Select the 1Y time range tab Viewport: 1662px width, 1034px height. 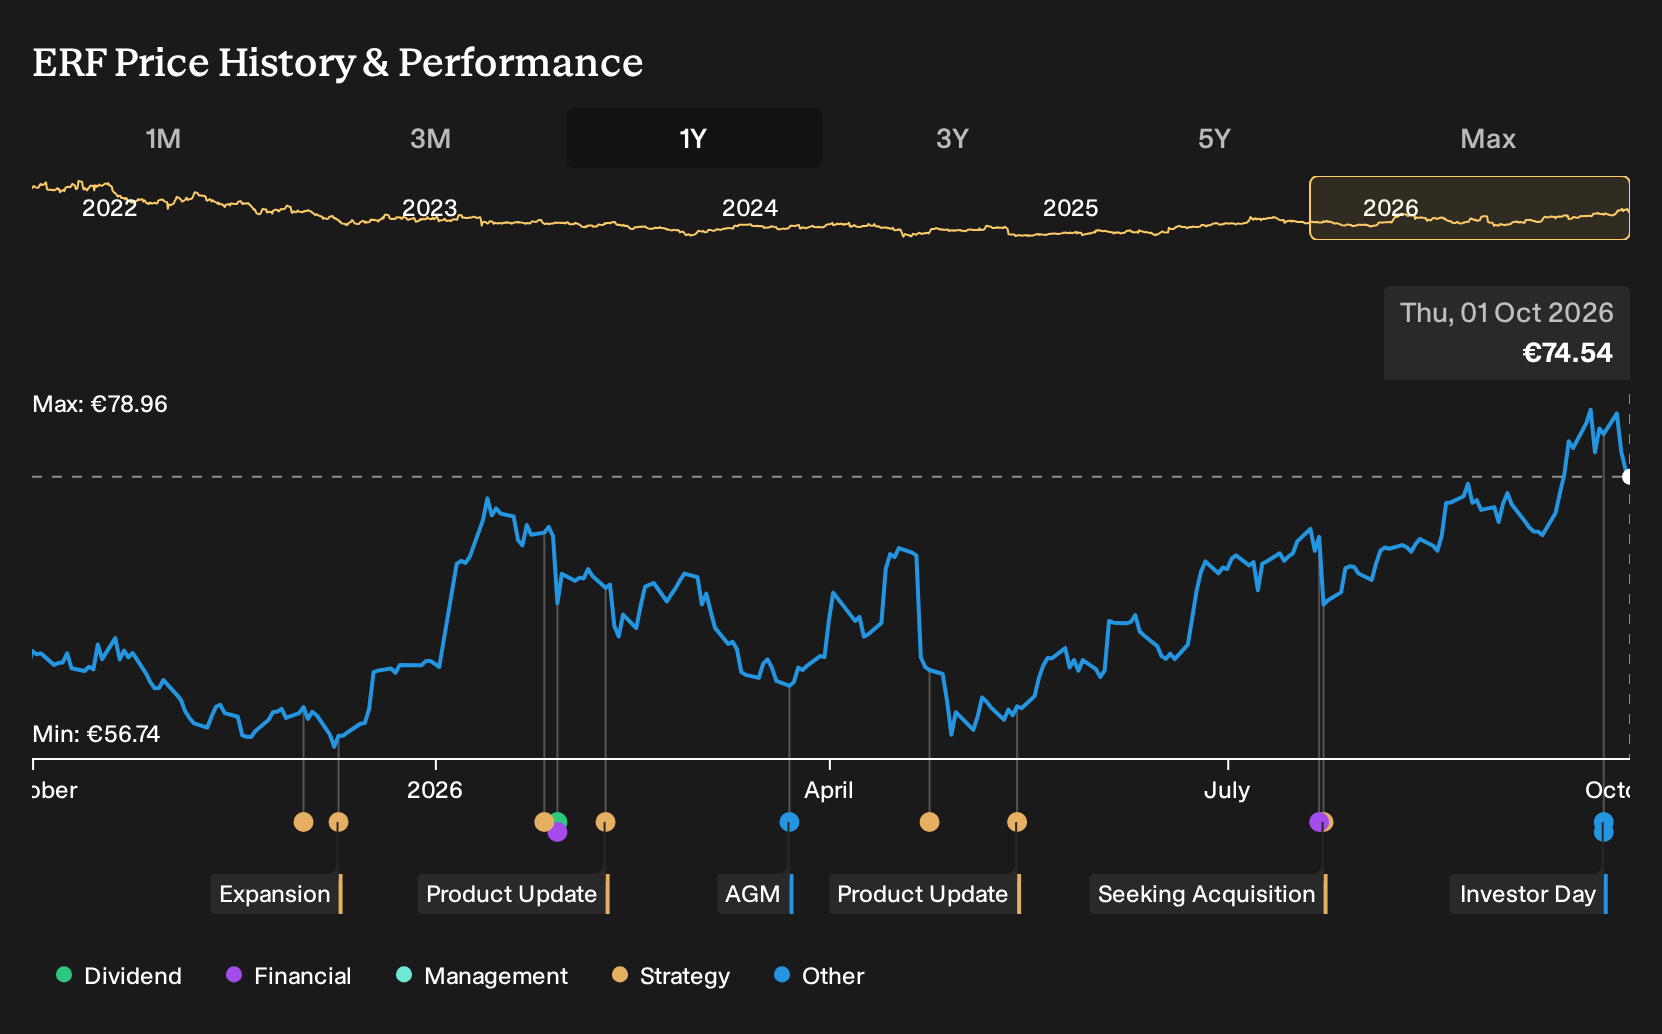pyautogui.click(x=694, y=138)
